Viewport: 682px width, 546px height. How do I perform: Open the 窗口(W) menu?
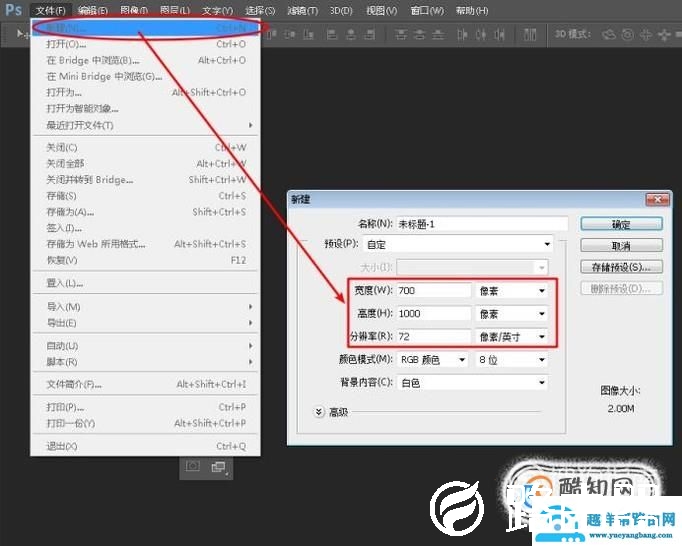(x=427, y=10)
